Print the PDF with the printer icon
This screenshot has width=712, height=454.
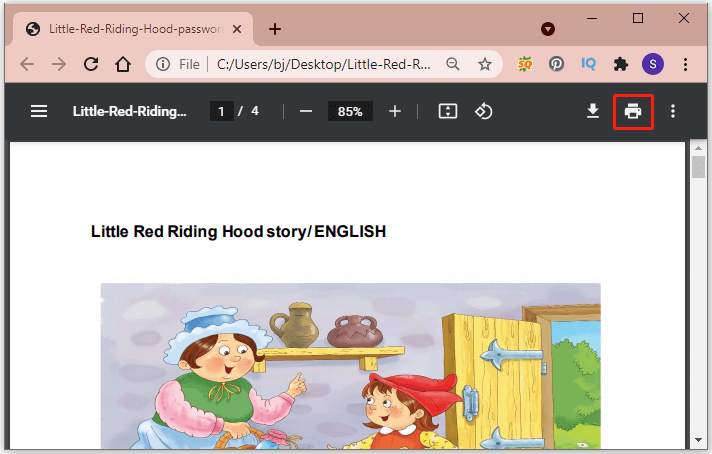point(633,111)
